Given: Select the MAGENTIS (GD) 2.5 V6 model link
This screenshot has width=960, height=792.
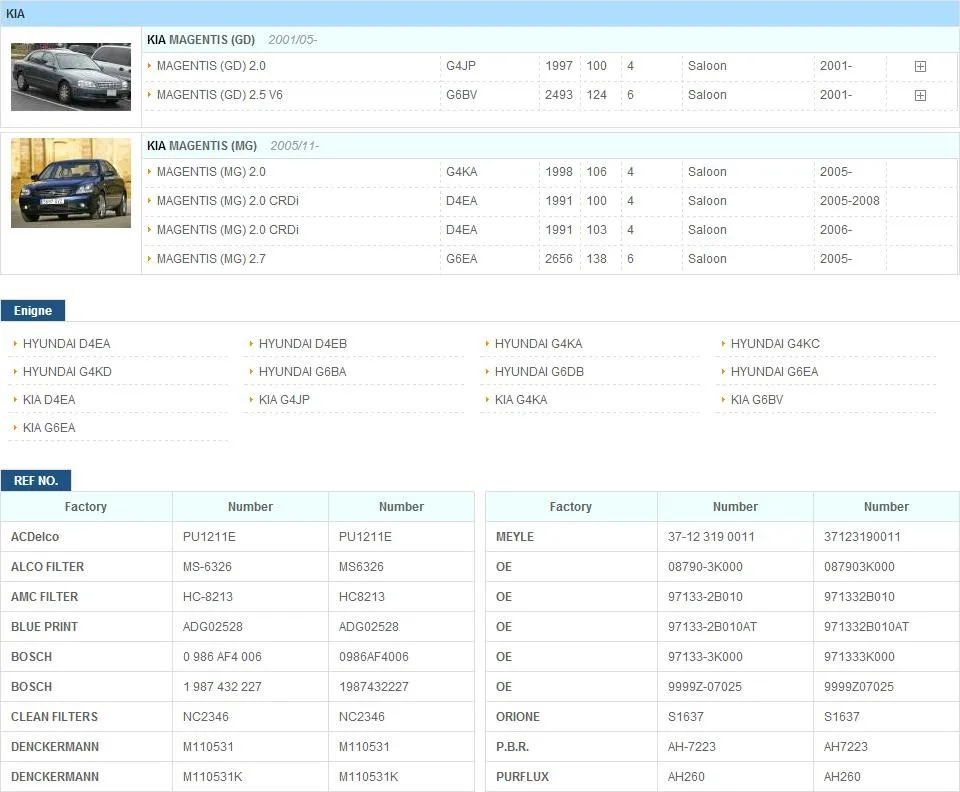Looking at the screenshot, I should click(x=220, y=95).
